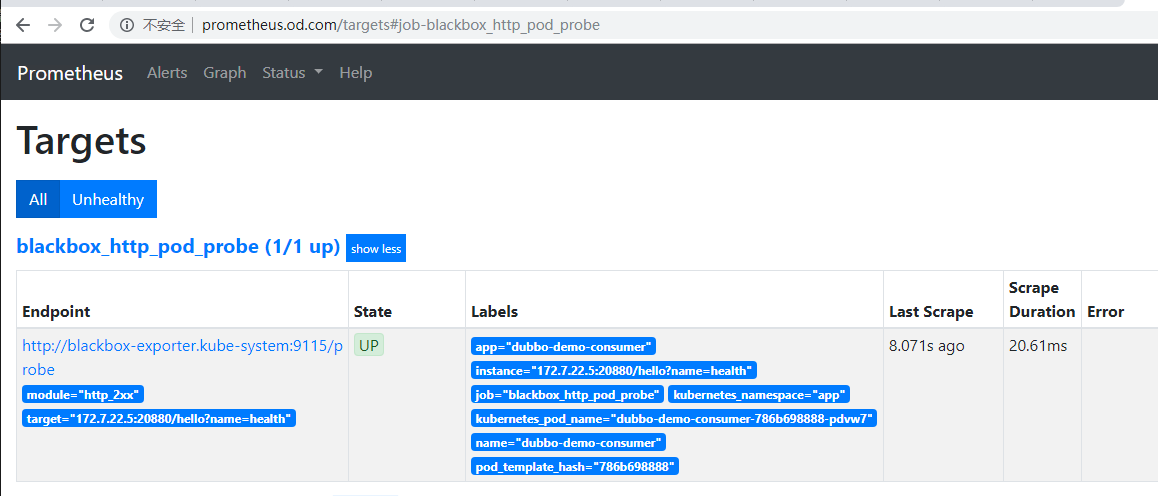Click the browser forward arrow
The image size is (1158, 496).
click(x=55, y=25)
